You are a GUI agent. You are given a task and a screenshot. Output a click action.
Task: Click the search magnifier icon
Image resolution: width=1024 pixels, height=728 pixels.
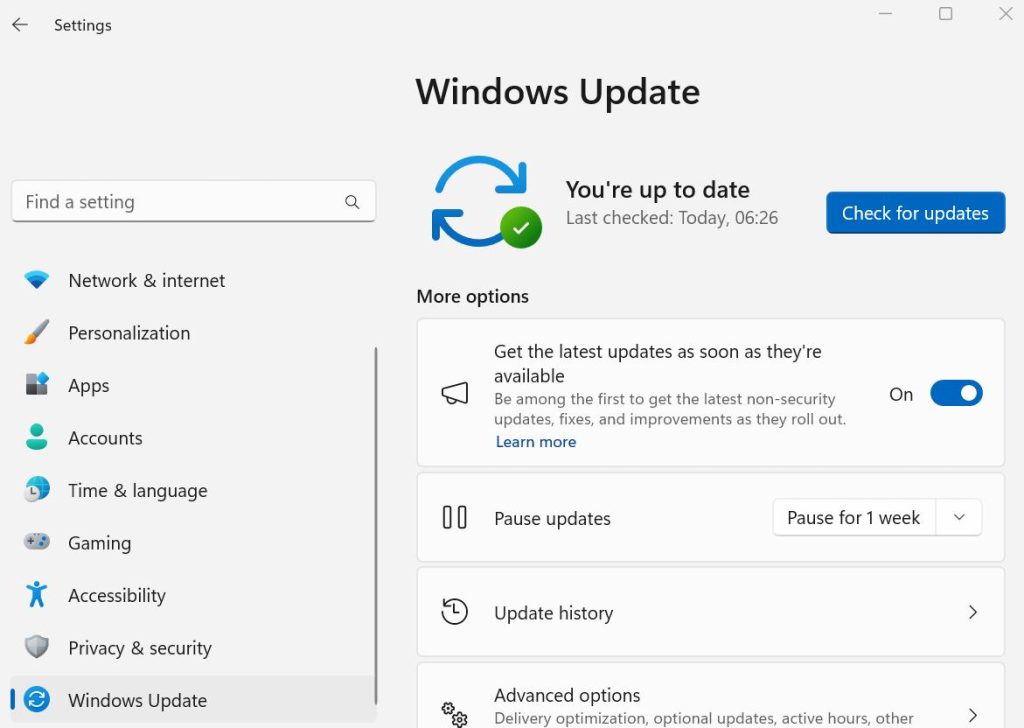pos(352,202)
